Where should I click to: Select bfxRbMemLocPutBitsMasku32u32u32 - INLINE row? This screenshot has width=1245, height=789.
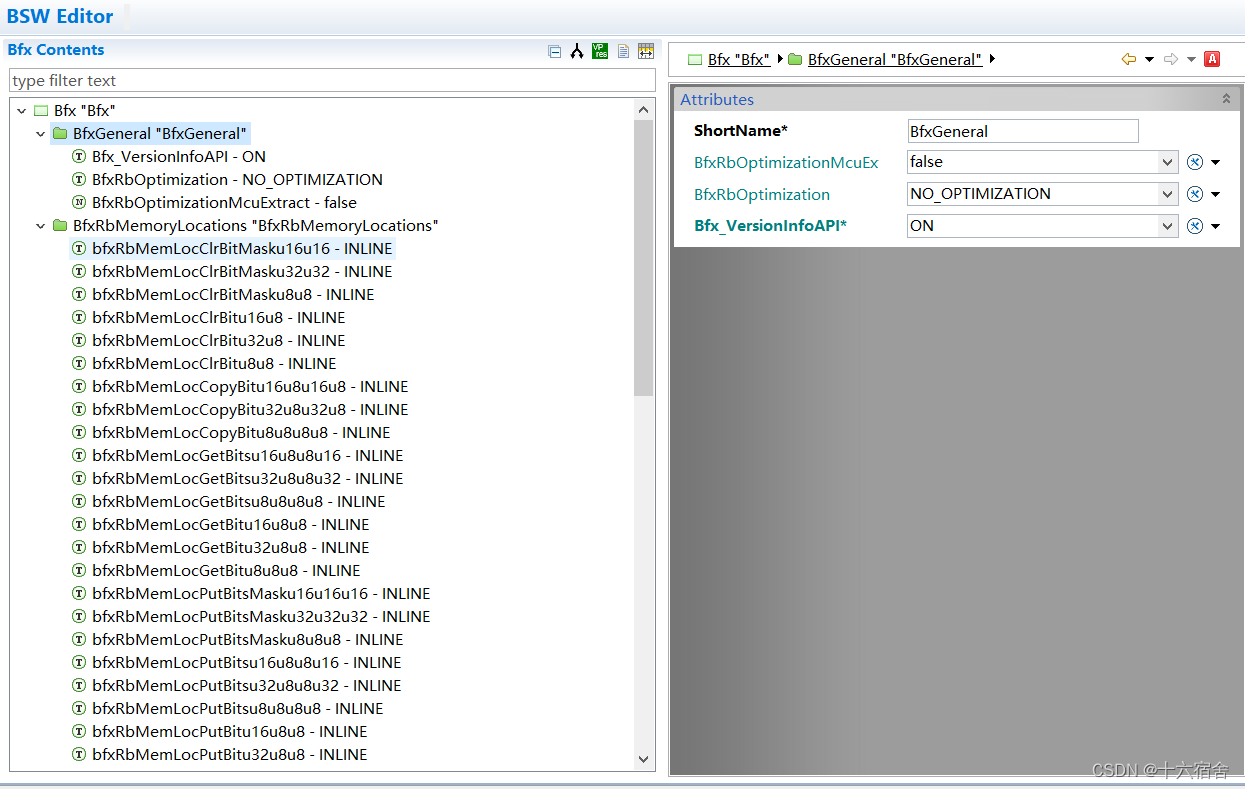point(261,616)
